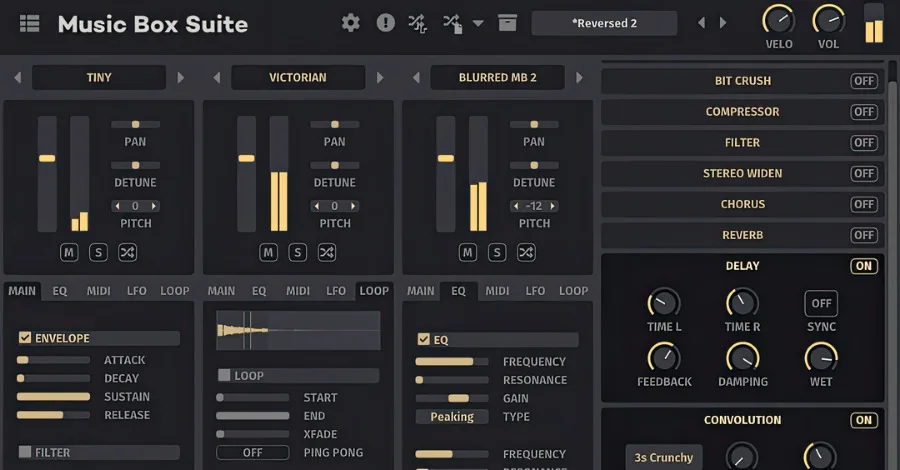Select next sound after VICTORIAN
Viewport: 900px width, 470px height.
(x=379, y=77)
